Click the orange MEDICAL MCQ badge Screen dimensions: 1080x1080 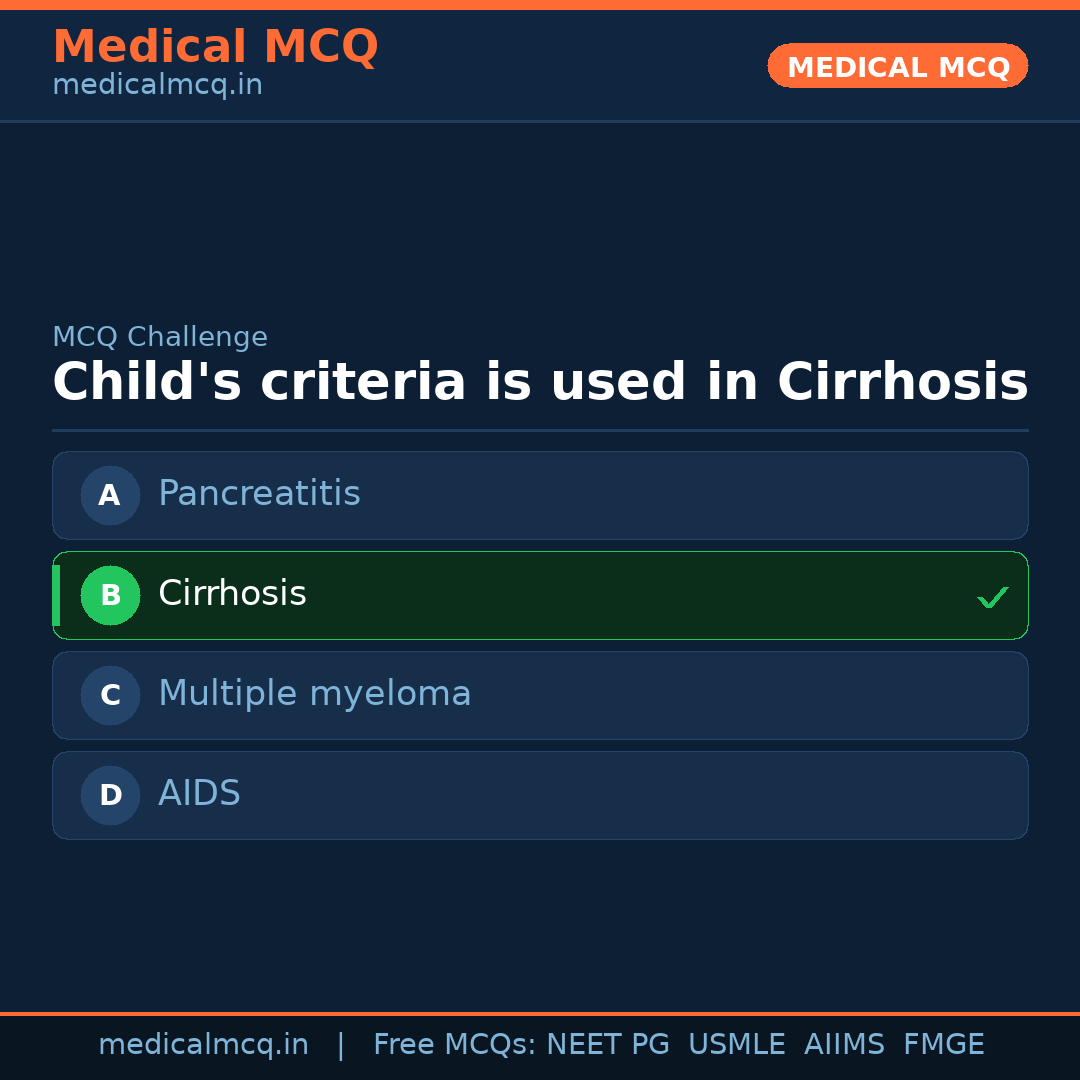pos(897,67)
